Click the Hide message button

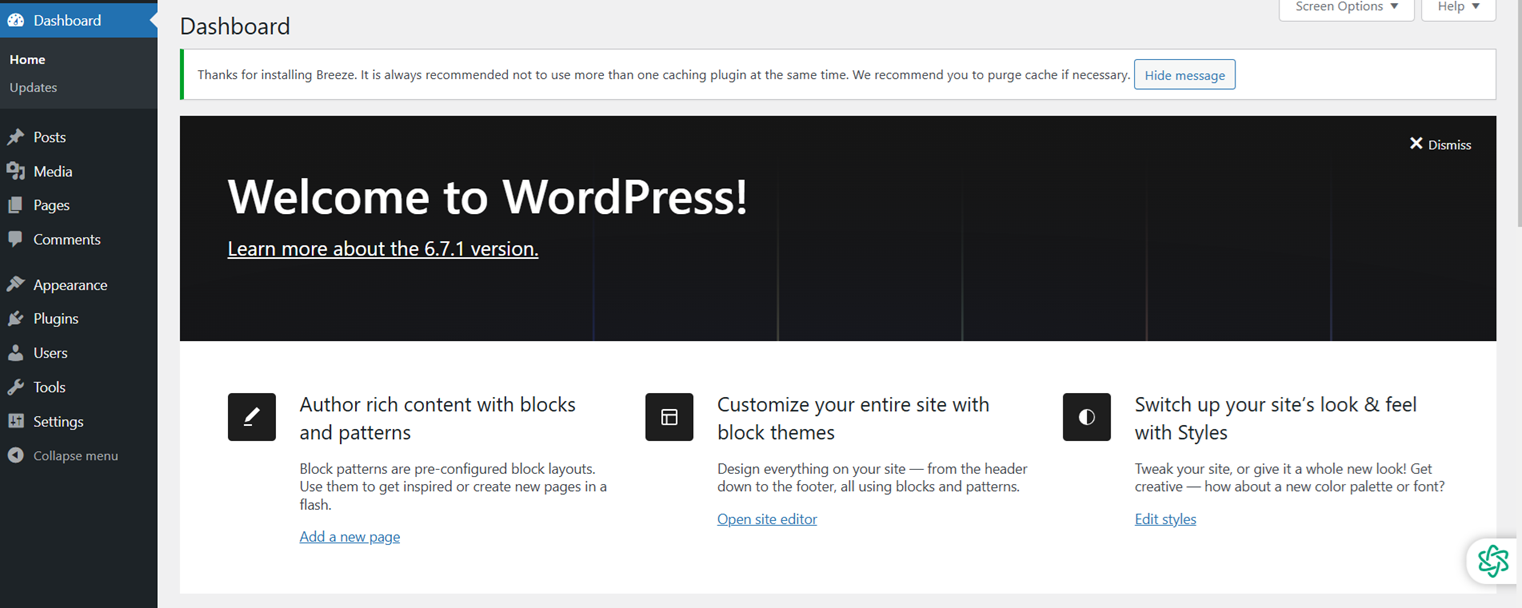pyautogui.click(x=1185, y=75)
